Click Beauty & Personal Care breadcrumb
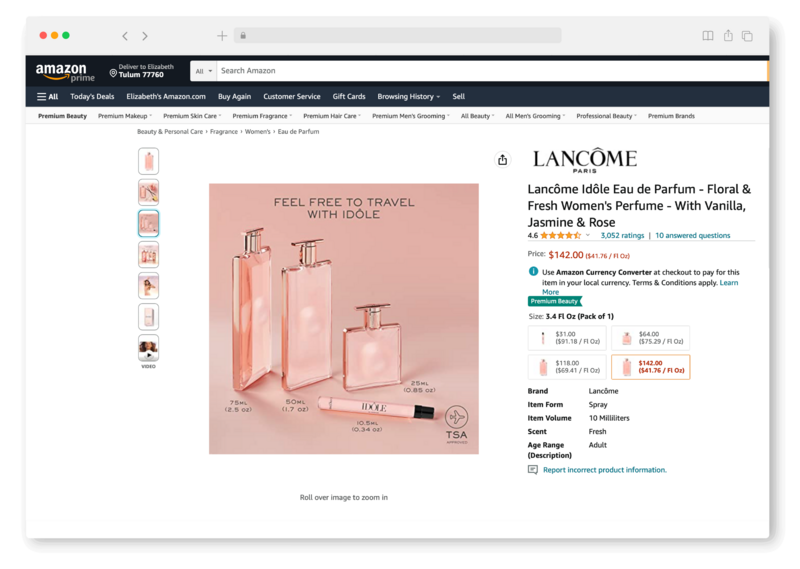 (x=170, y=132)
